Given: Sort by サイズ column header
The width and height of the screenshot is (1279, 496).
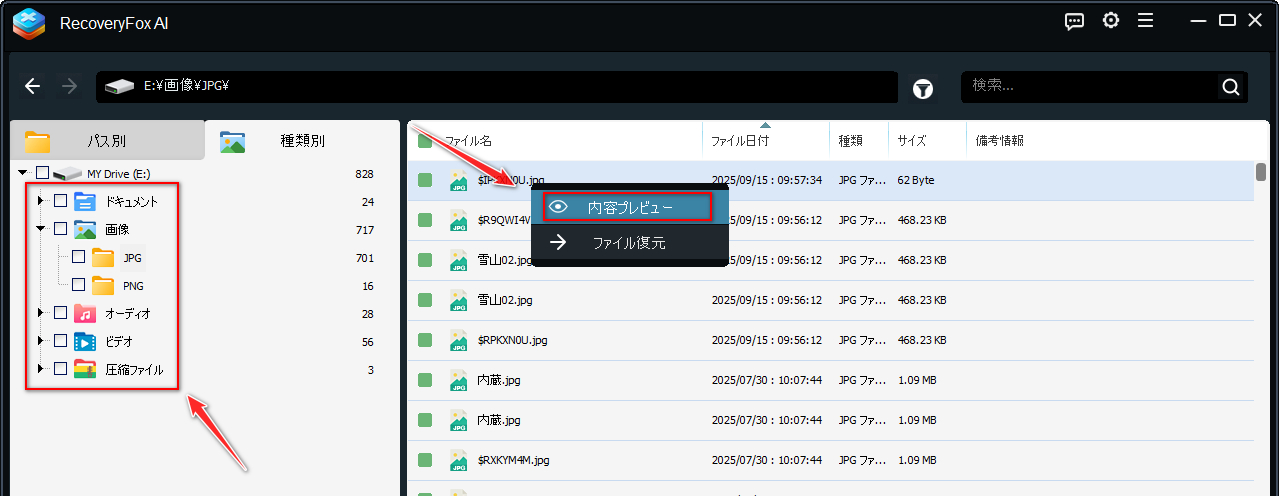Looking at the screenshot, I should 912,141.
